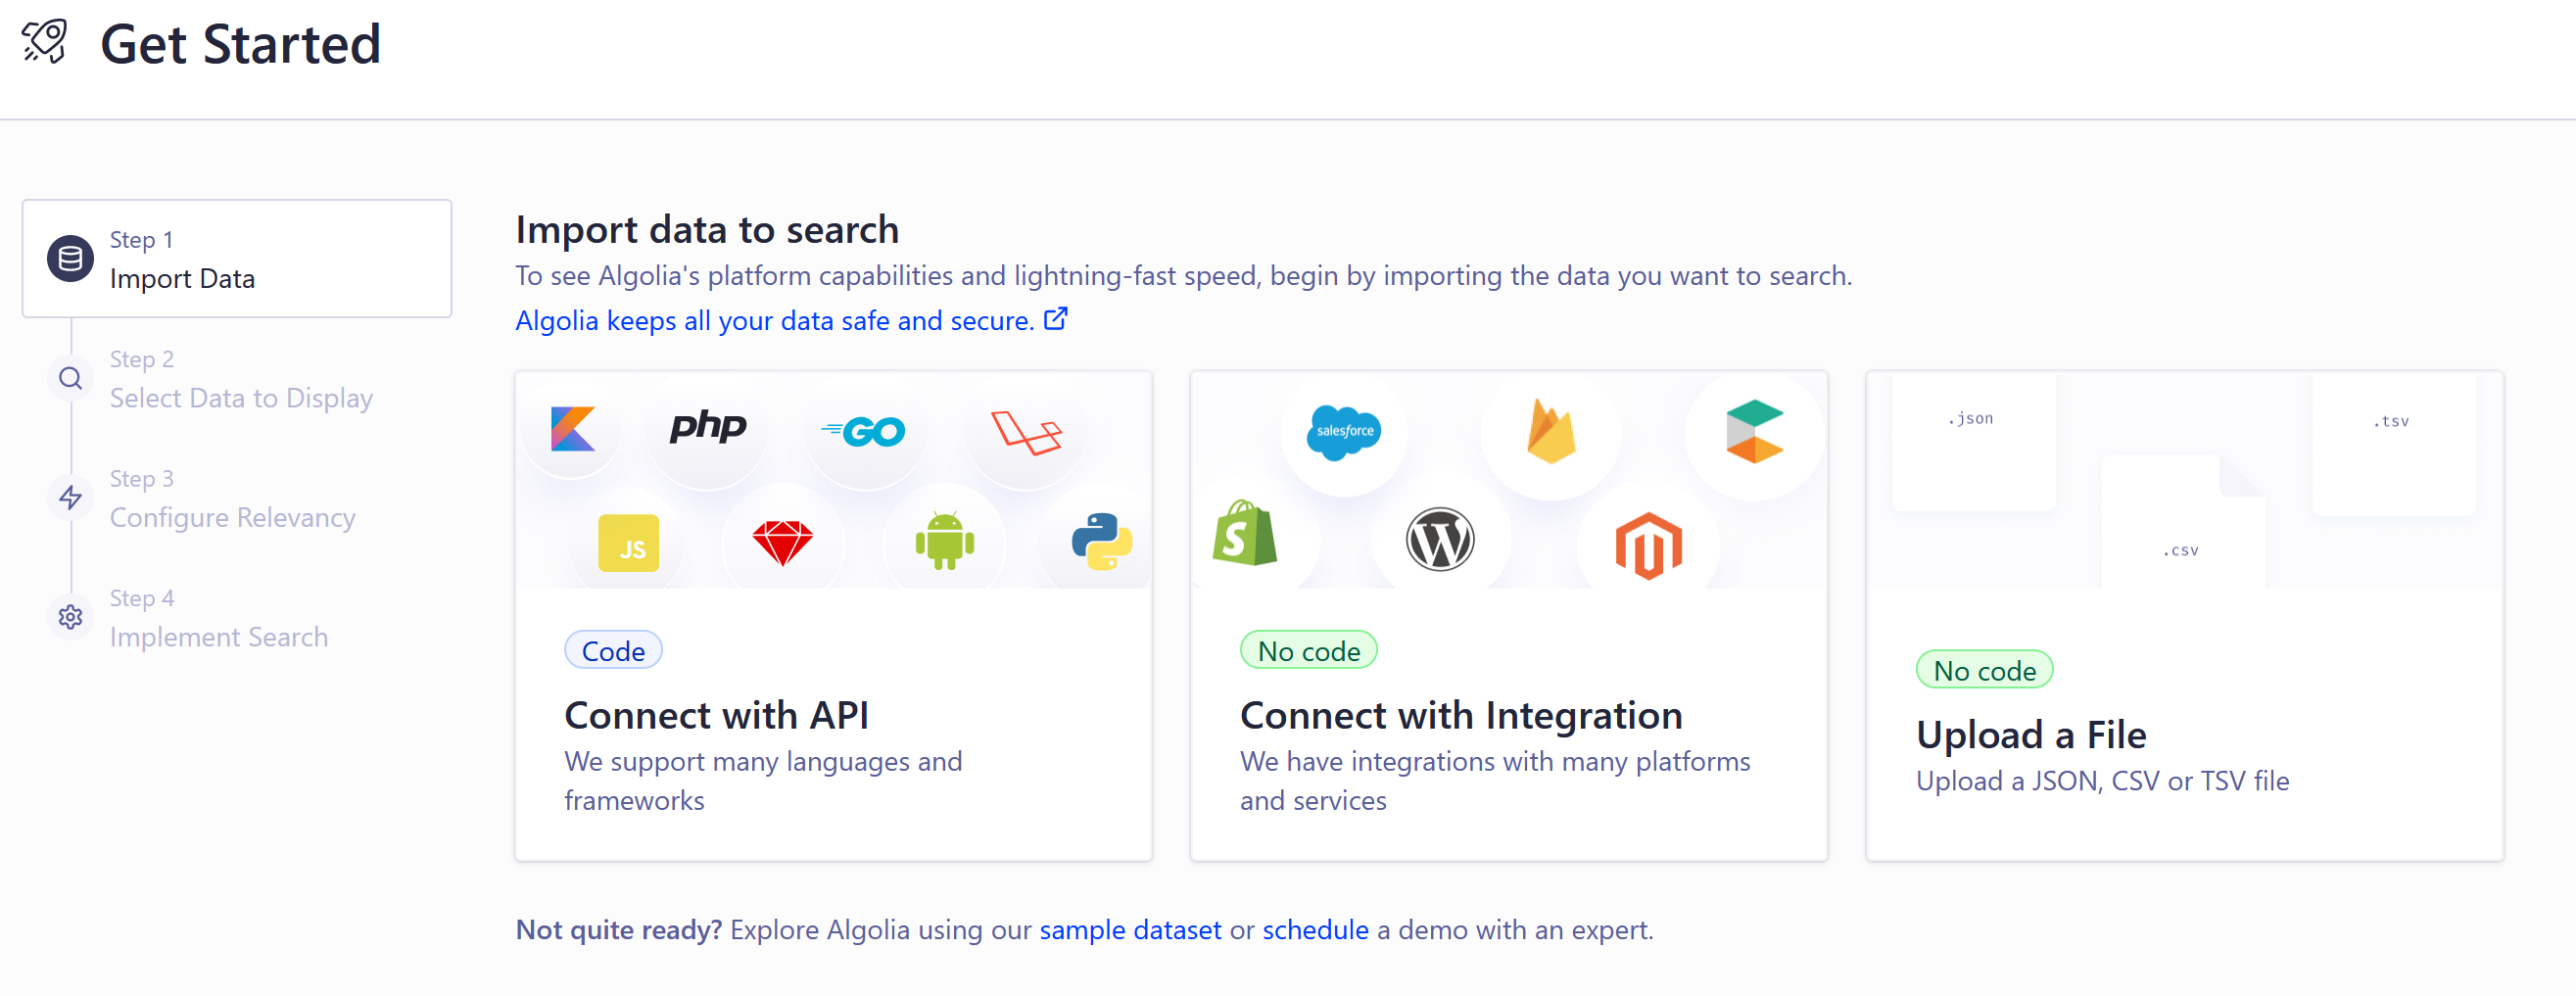This screenshot has width=2576, height=996.
Task: Click We support many languages and frameworks text
Action: [763, 781]
